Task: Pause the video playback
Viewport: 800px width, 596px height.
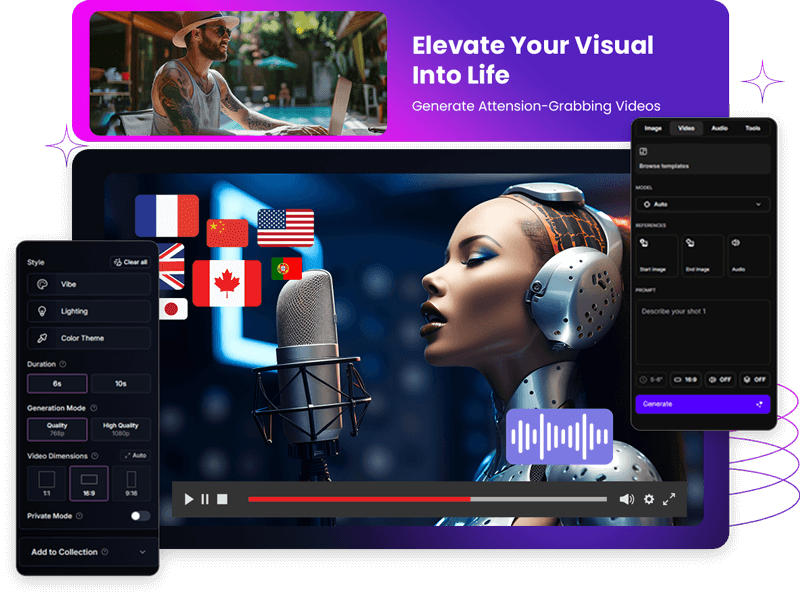Action: click(x=205, y=499)
